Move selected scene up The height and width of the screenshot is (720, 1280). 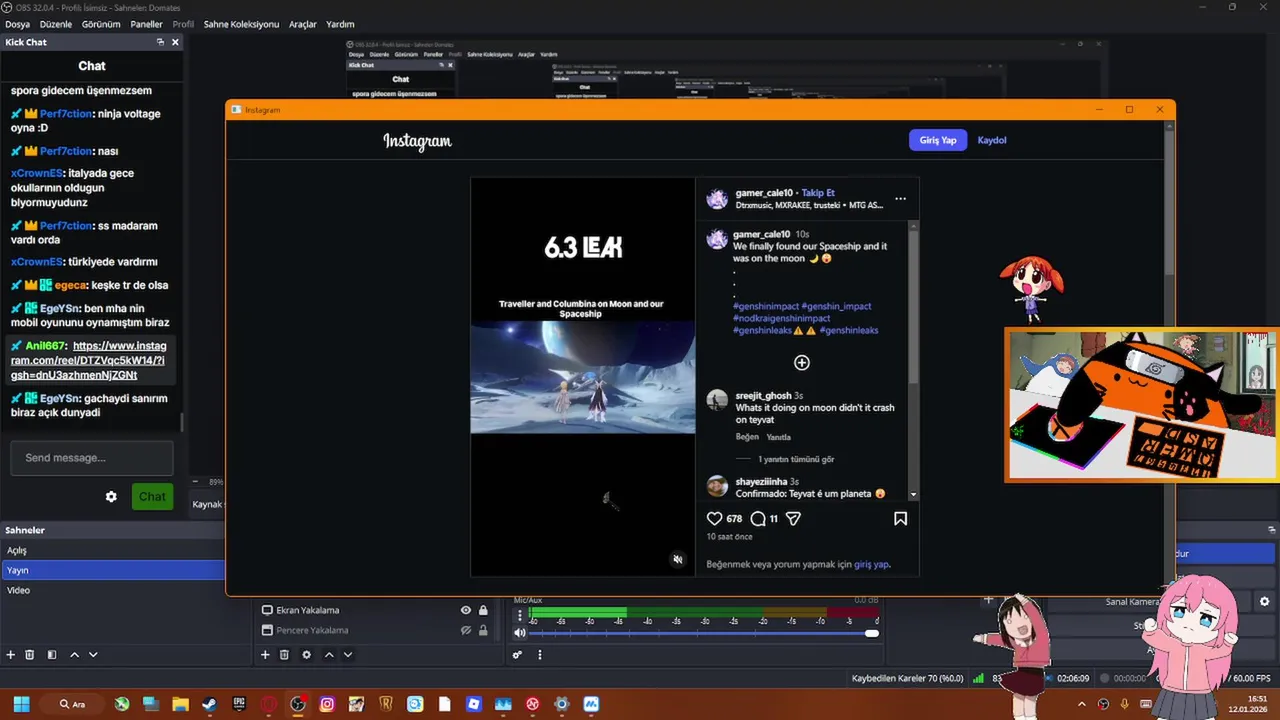pyautogui.click(x=74, y=655)
